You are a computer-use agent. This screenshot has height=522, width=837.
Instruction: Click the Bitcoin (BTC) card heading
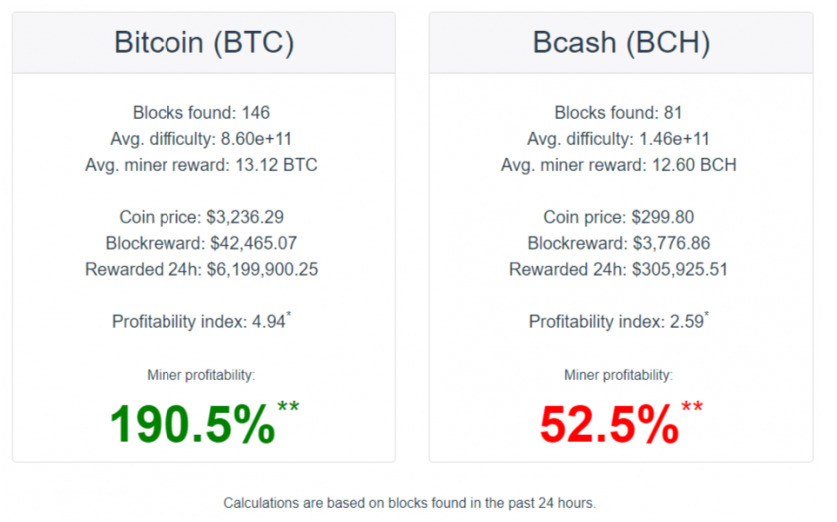203,43
